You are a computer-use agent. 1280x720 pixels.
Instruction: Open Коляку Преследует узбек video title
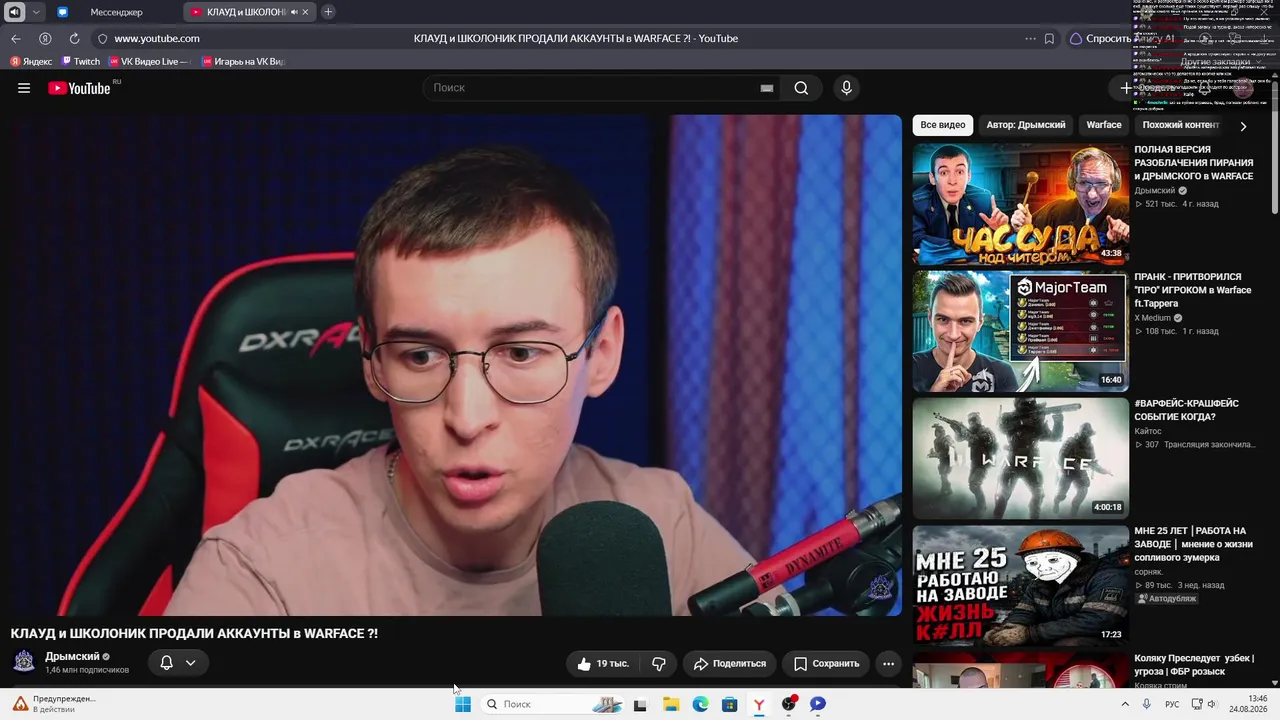coord(1194,665)
